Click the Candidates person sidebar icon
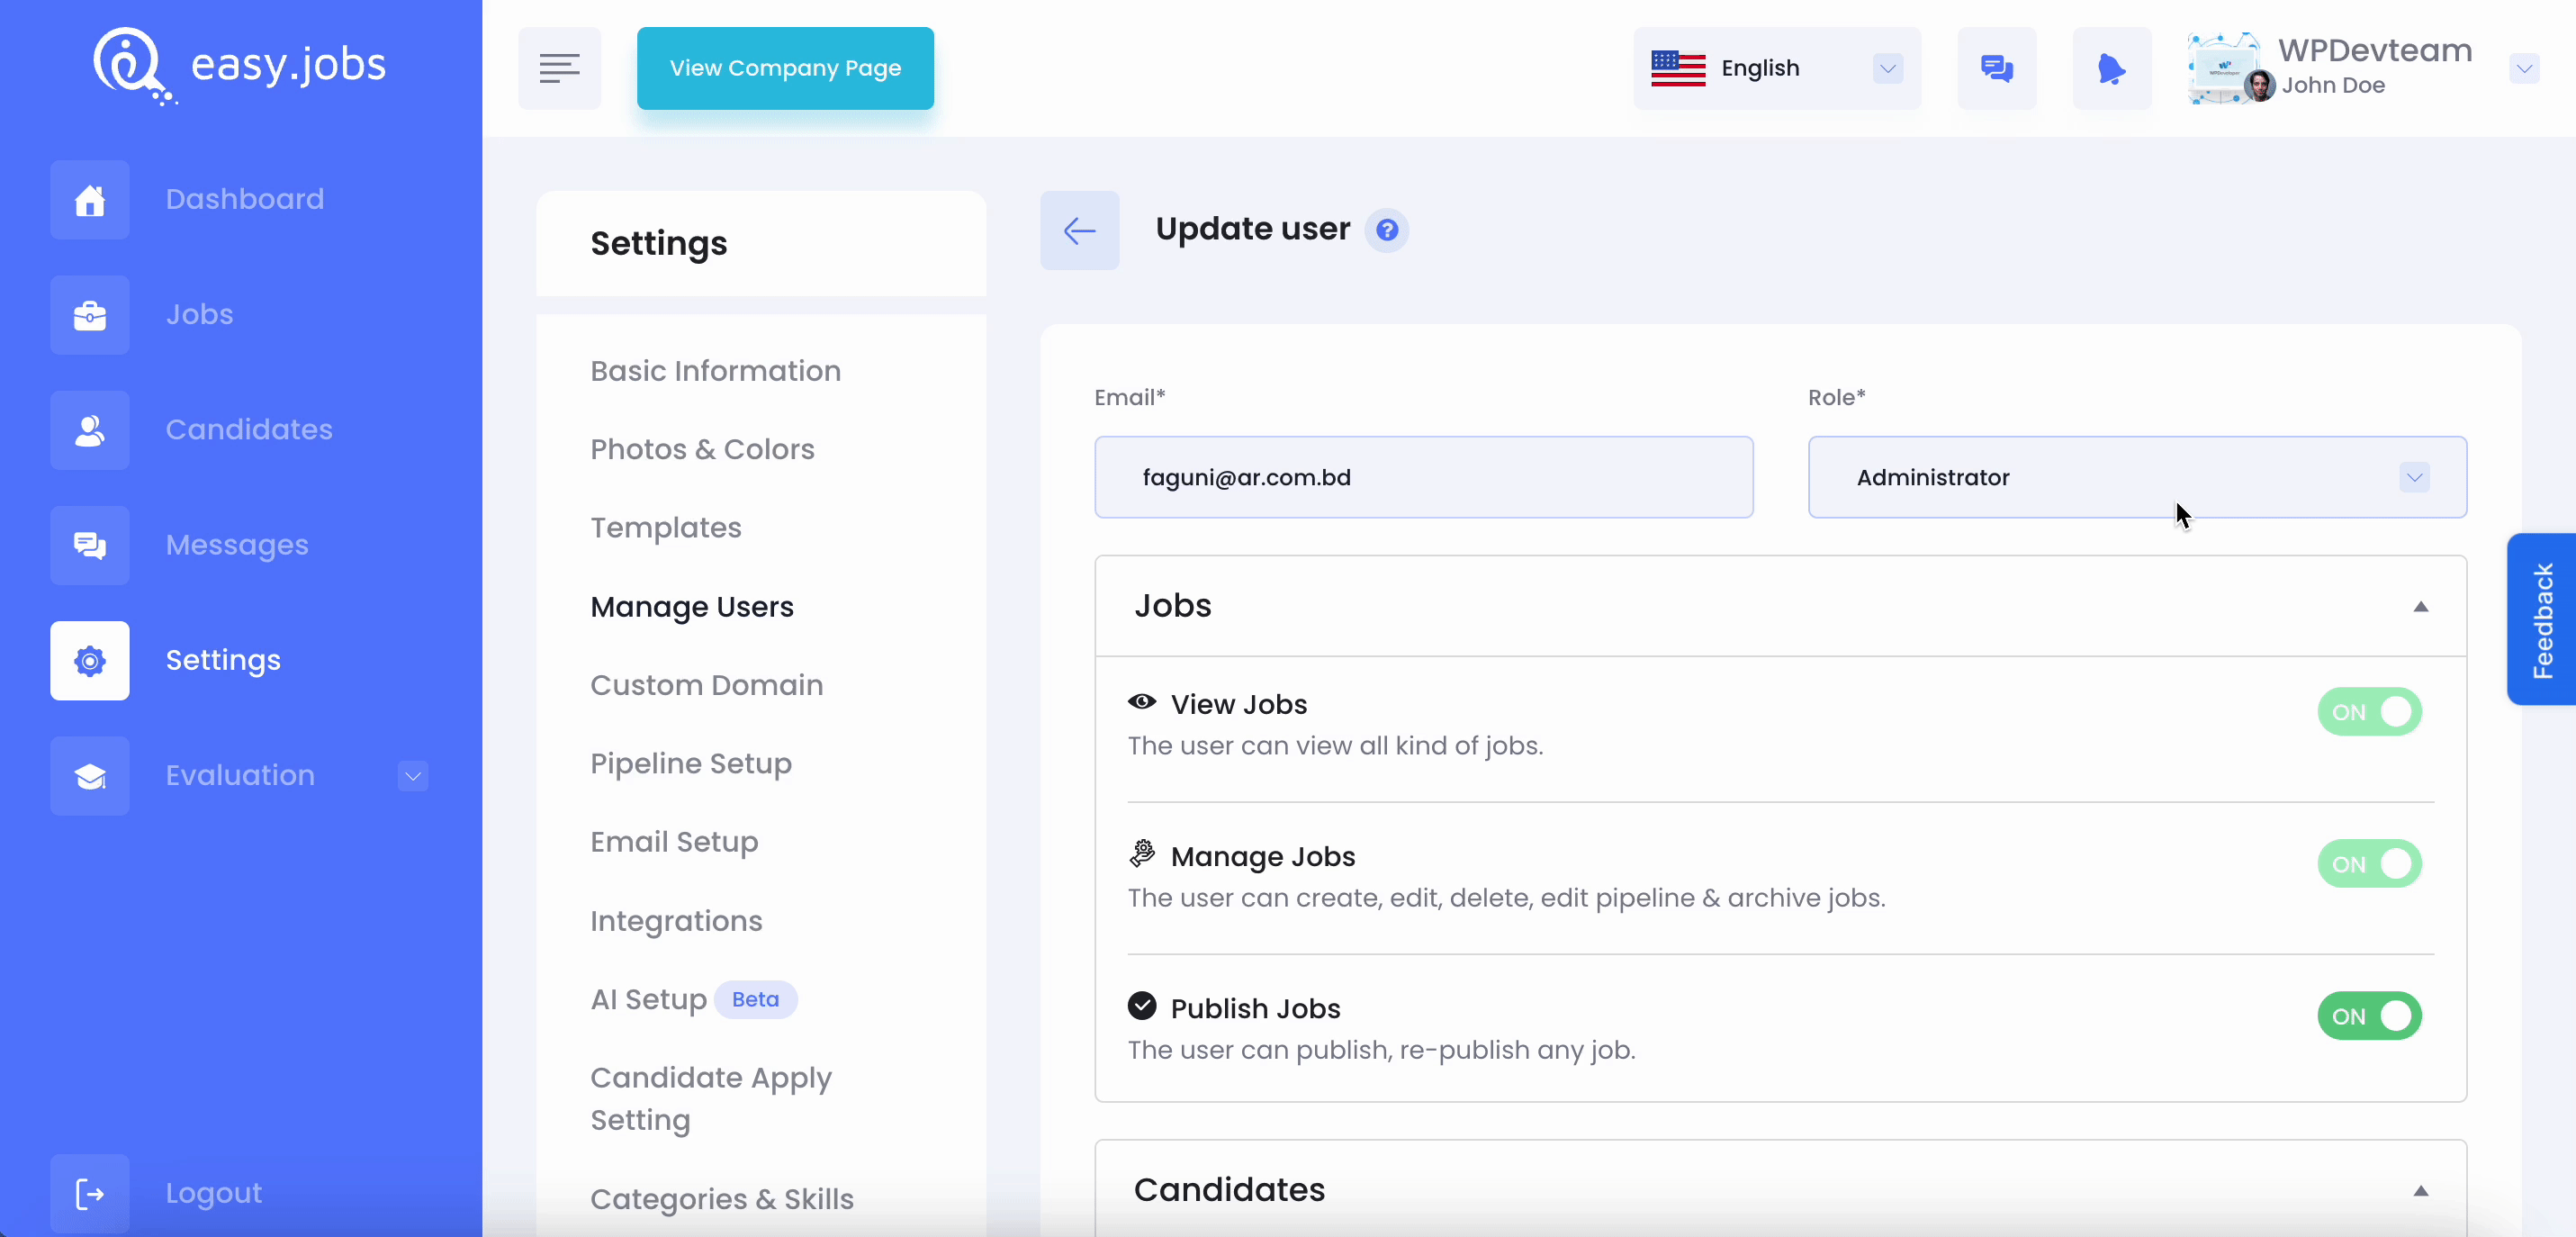 click(89, 430)
